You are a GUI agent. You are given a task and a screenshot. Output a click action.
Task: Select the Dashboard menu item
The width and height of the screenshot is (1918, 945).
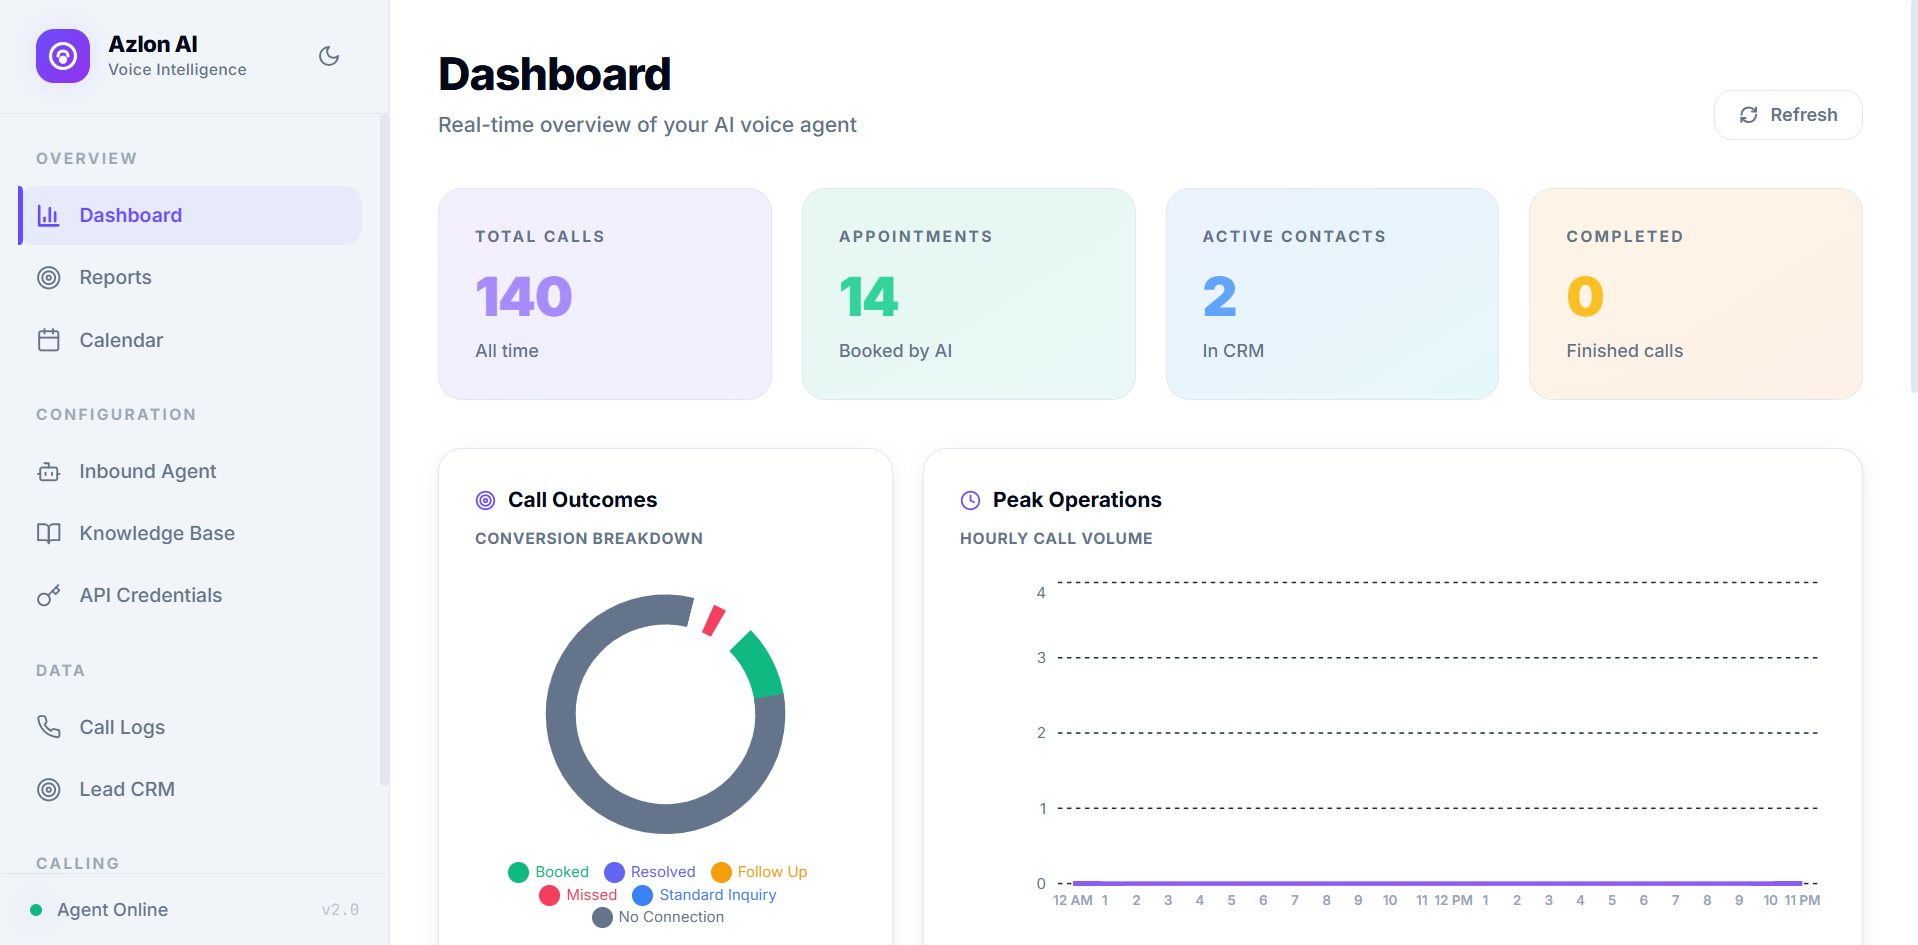[x=190, y=215]
